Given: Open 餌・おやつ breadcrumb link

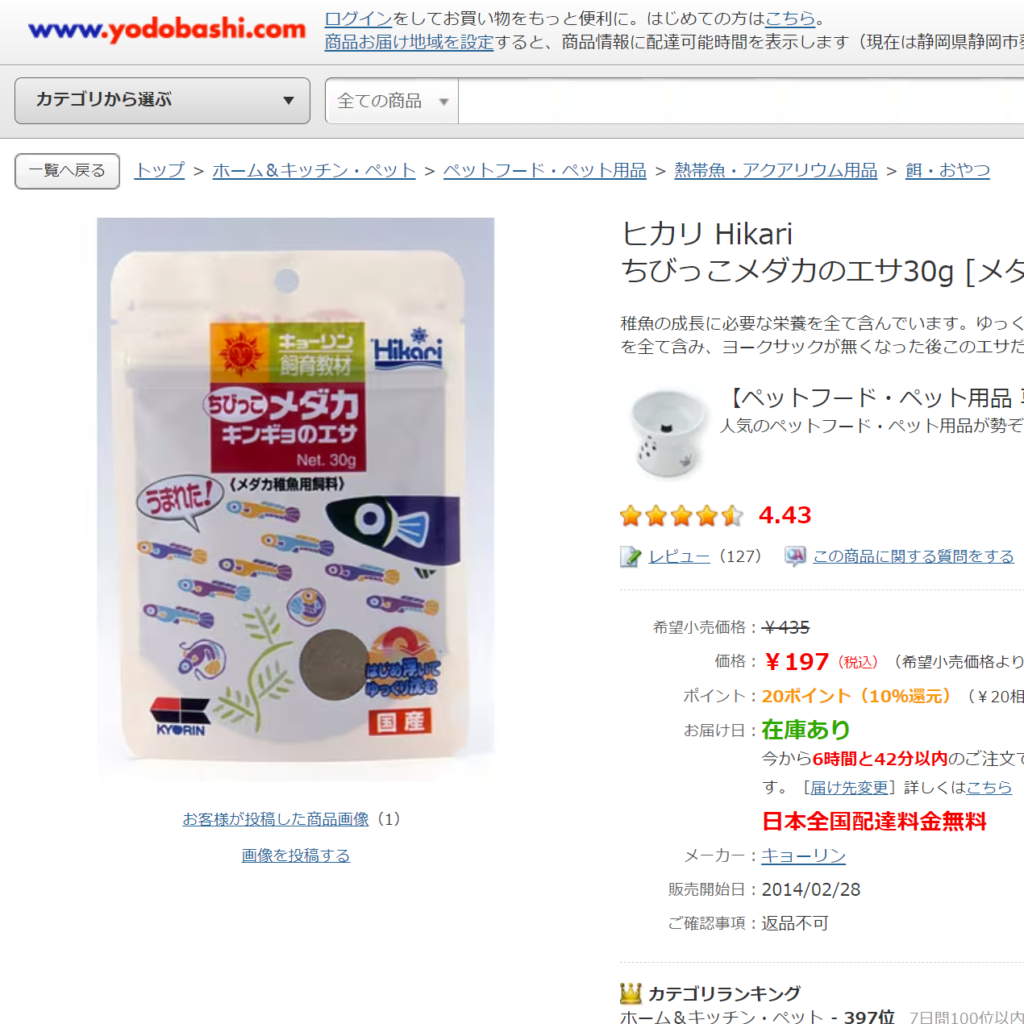Looking at the screenshot, I should [x=948, y=170].
